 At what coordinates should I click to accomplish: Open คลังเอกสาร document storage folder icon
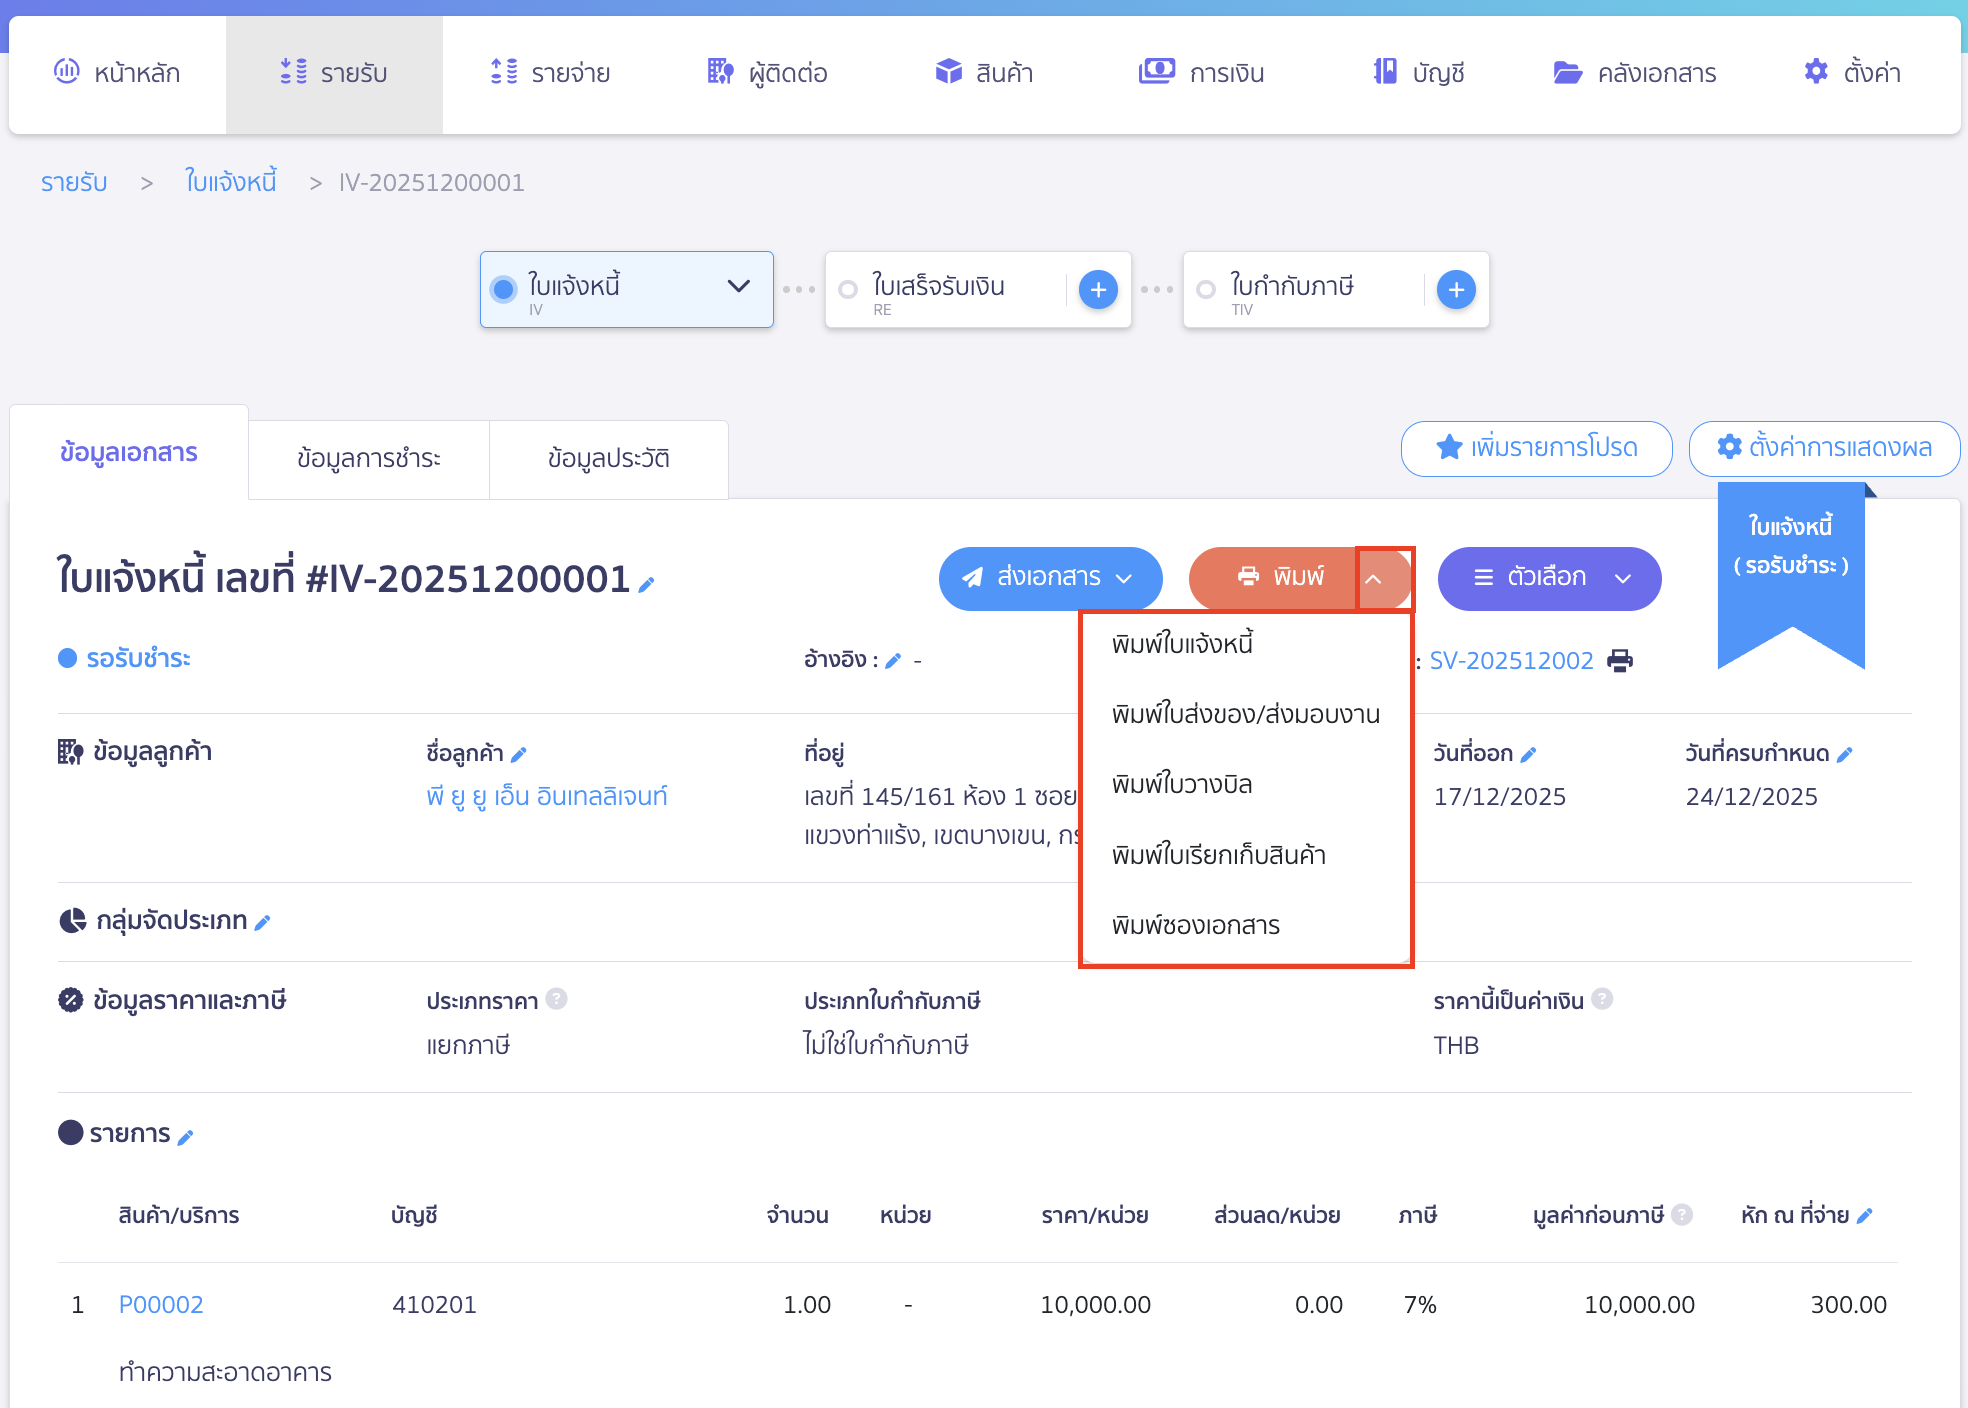click(x=1568, y=71)
